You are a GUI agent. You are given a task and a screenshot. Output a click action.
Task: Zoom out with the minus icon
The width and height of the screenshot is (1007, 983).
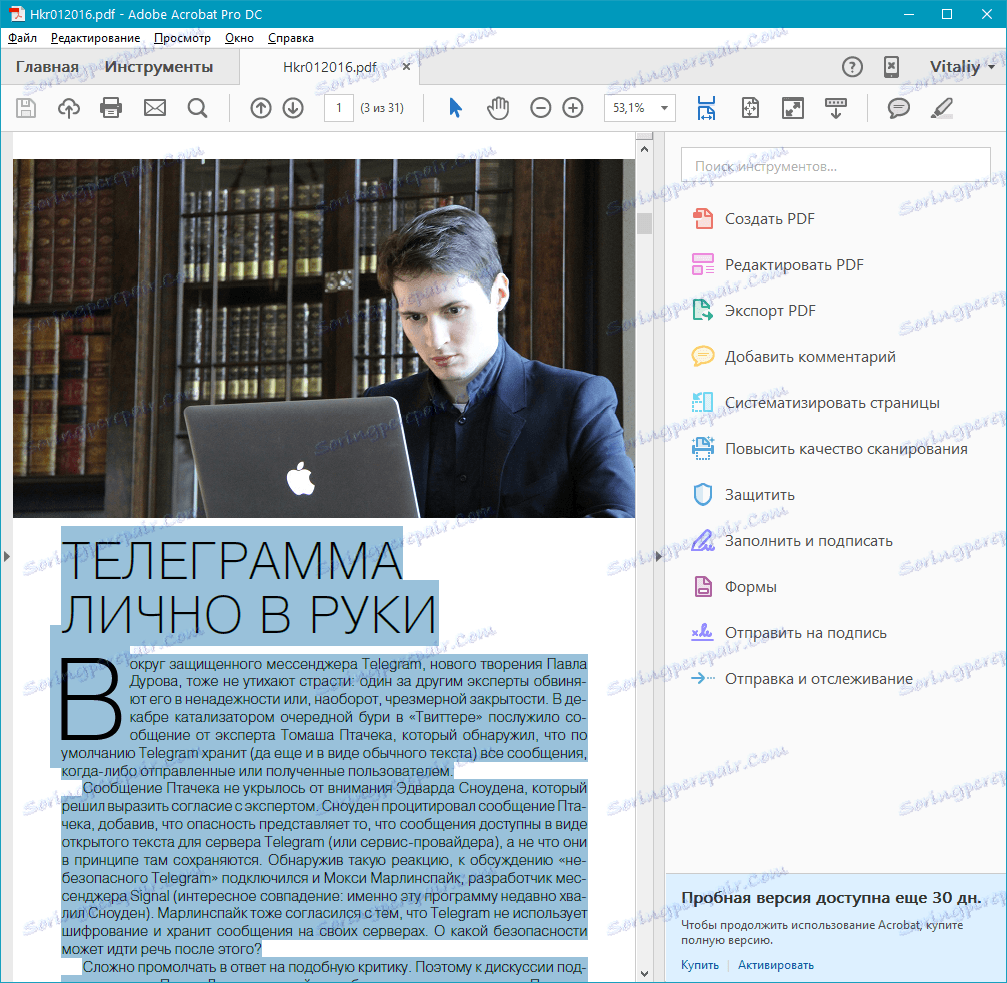pyautogui.click(x=541, y=108)
